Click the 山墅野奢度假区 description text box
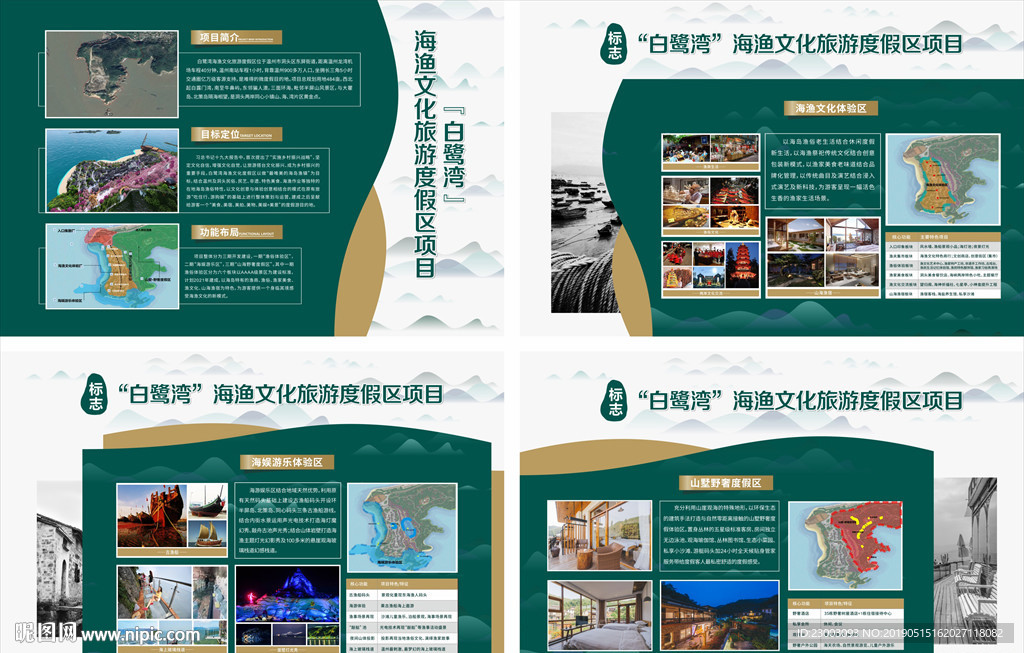This screenshot has width=1024, height=653. point(720,536)
